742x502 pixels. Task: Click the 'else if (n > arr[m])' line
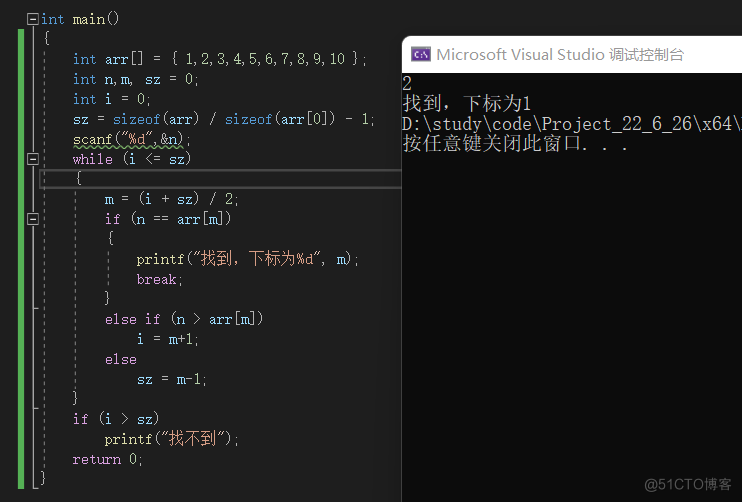click(184, 319)
